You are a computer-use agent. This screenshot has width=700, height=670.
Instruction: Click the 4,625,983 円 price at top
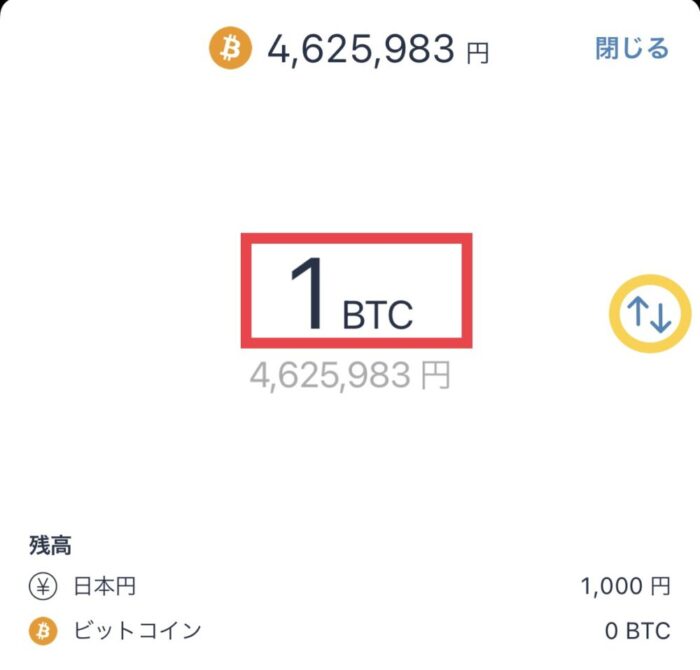point(378,49)
